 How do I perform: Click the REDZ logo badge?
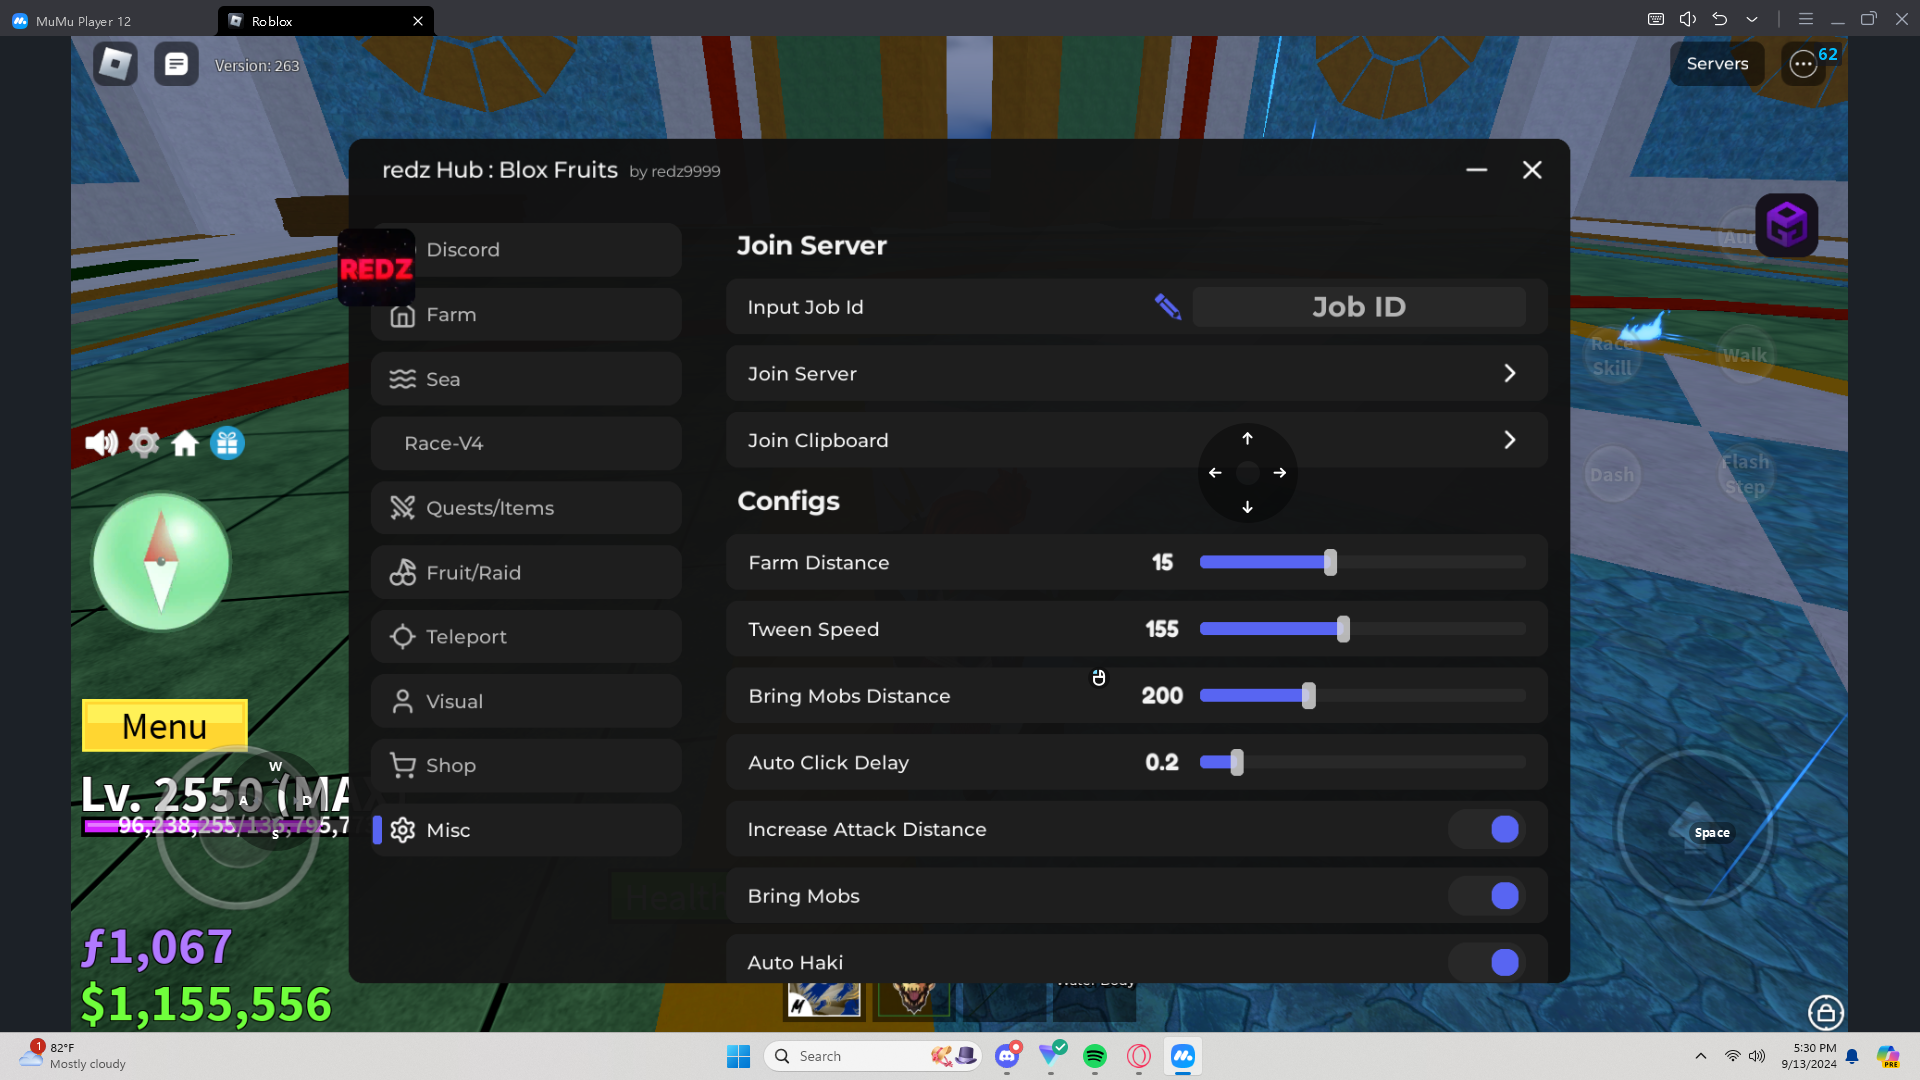376,268
